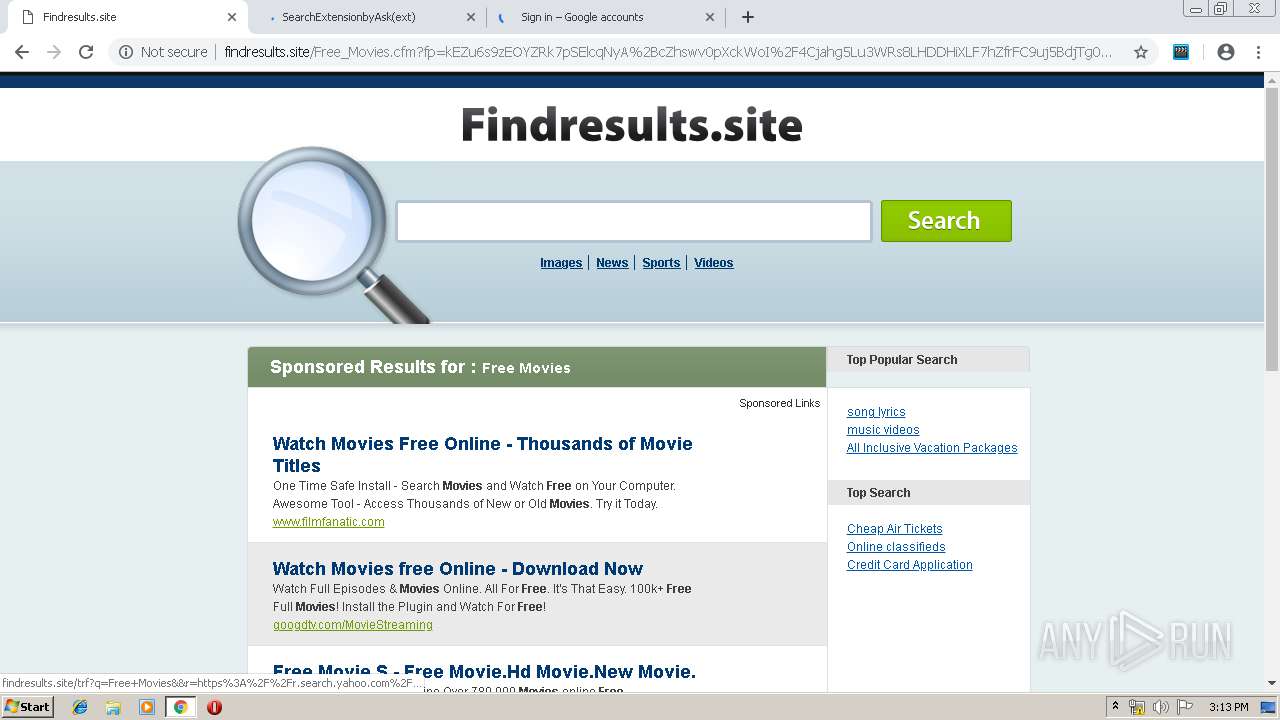The height and width of the screenshot is (720, 1280).
Task: Open All Inclusive Vacation Packages link
Action: (x=932, y=448)
